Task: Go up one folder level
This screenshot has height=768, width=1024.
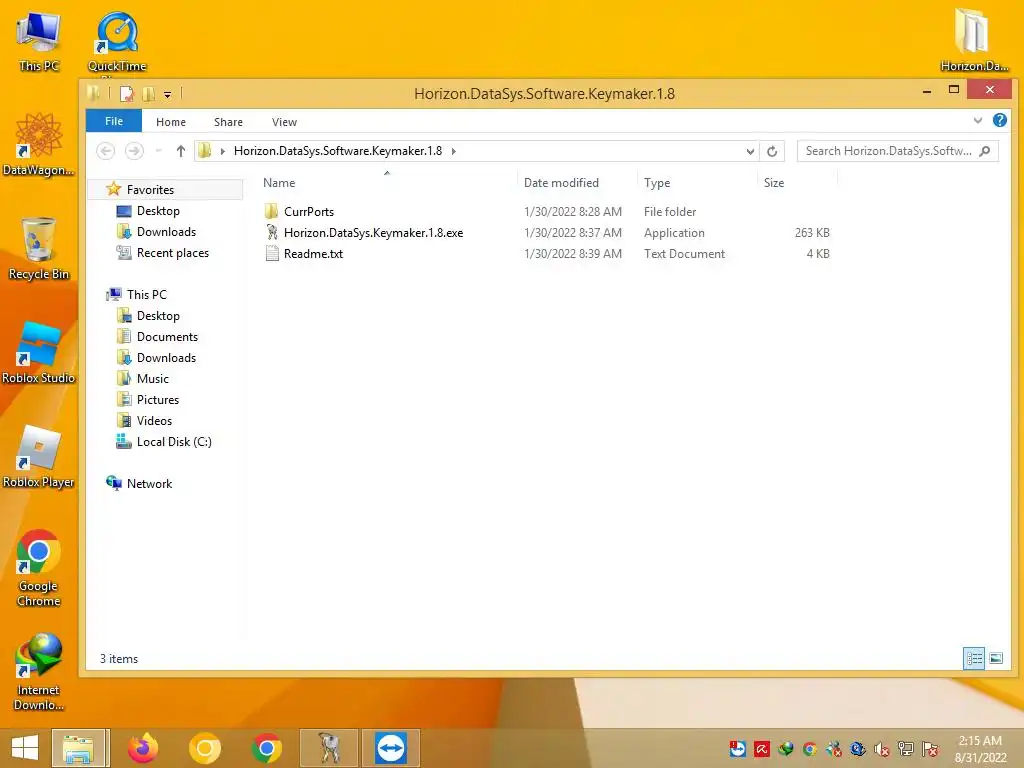Action: tap(181, 151)
